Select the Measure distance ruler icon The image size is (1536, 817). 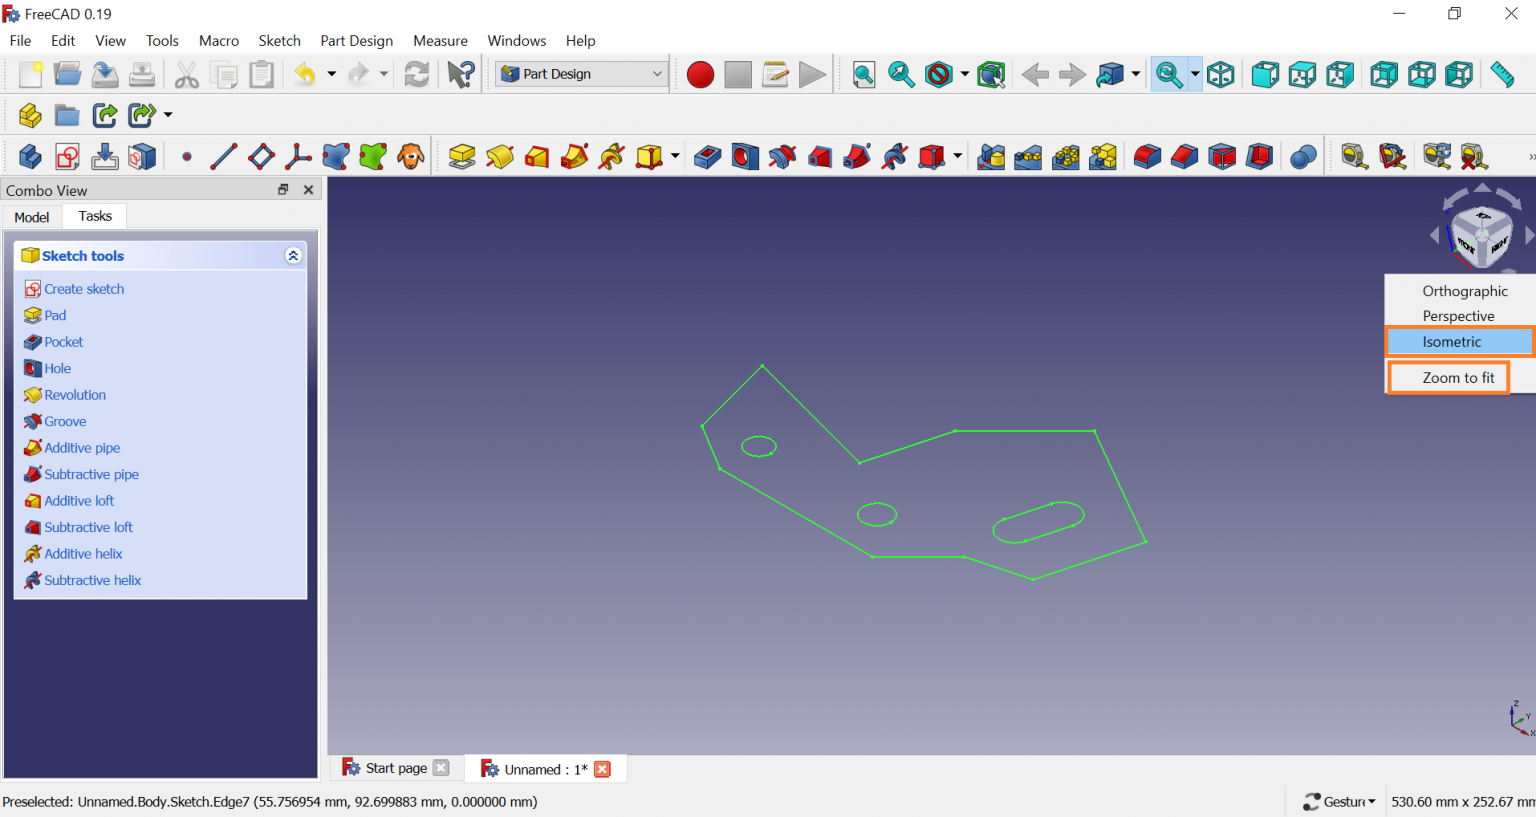click(1502, 75)
